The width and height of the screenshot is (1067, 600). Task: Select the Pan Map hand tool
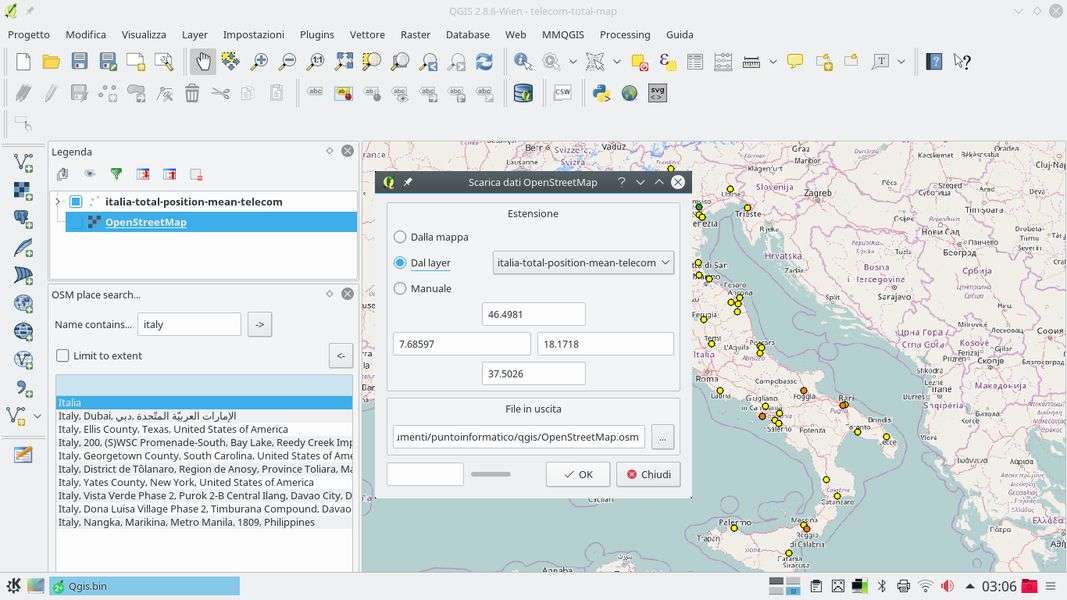coord(202,62)
